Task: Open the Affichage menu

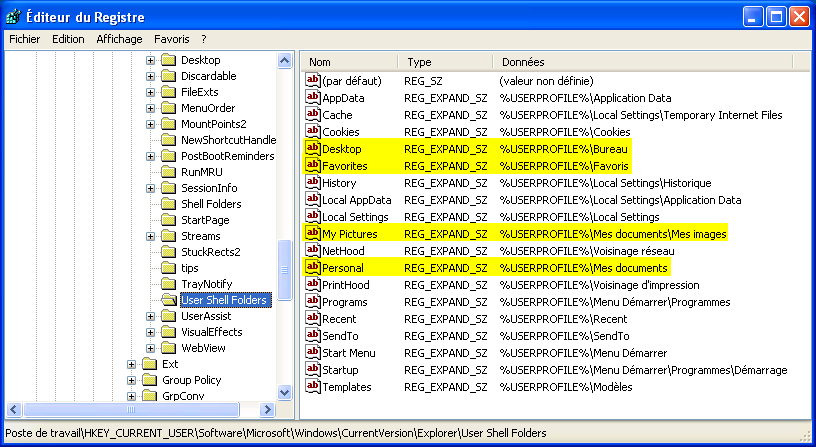Action: tap(119, 39)
